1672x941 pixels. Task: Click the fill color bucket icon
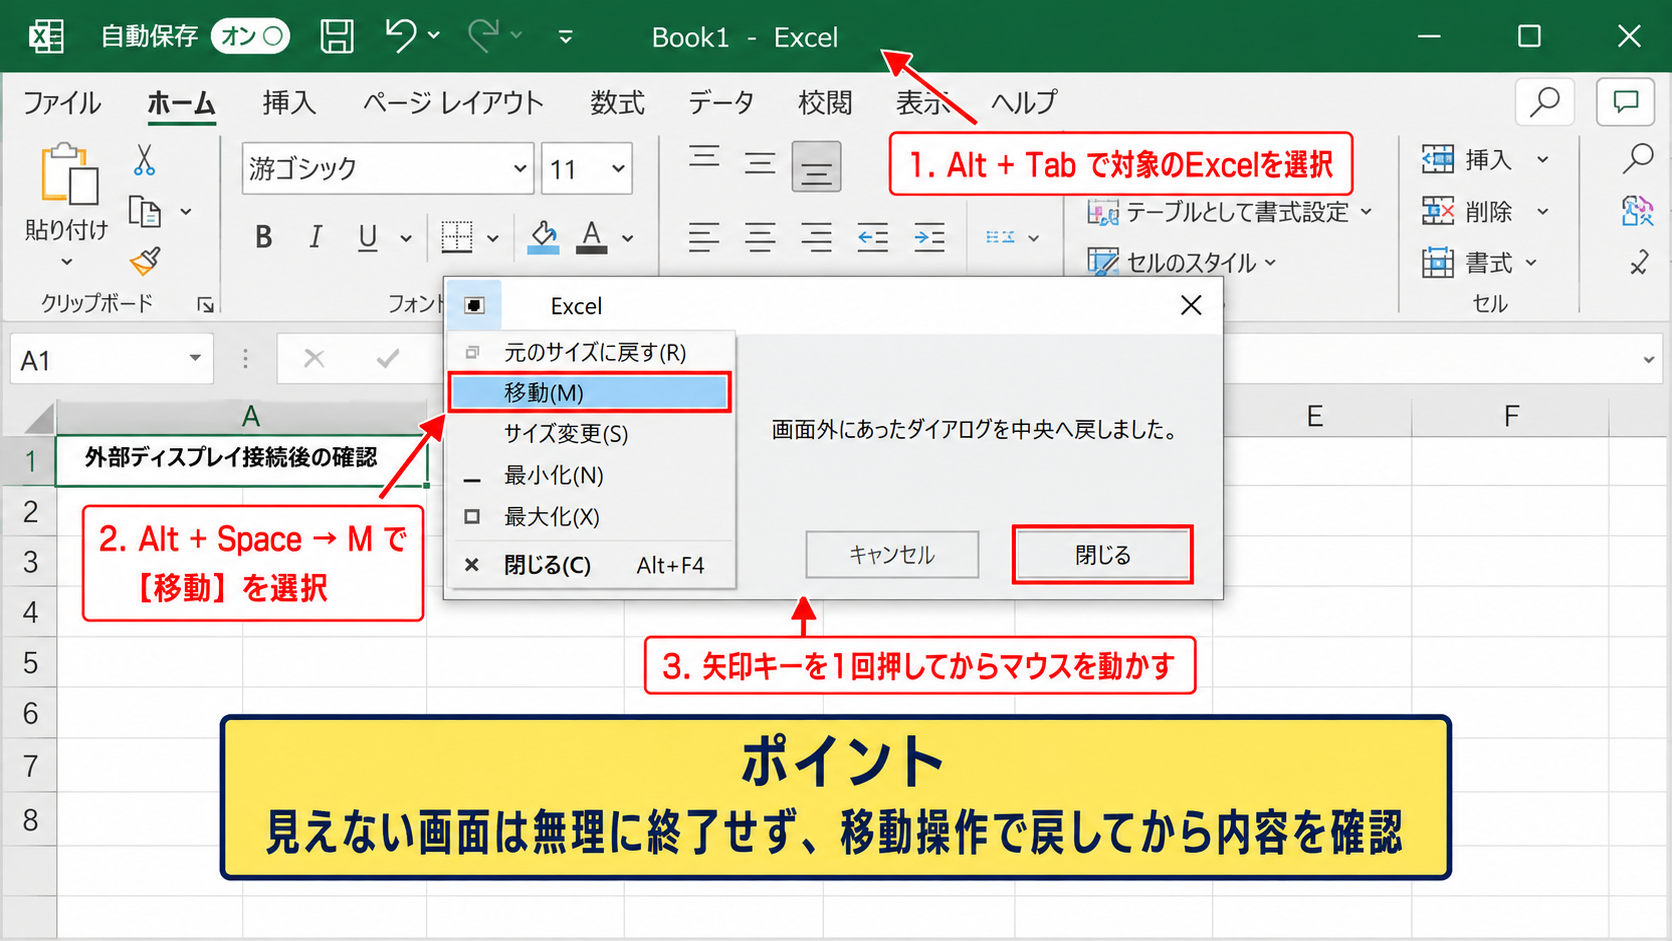(543, 237)
